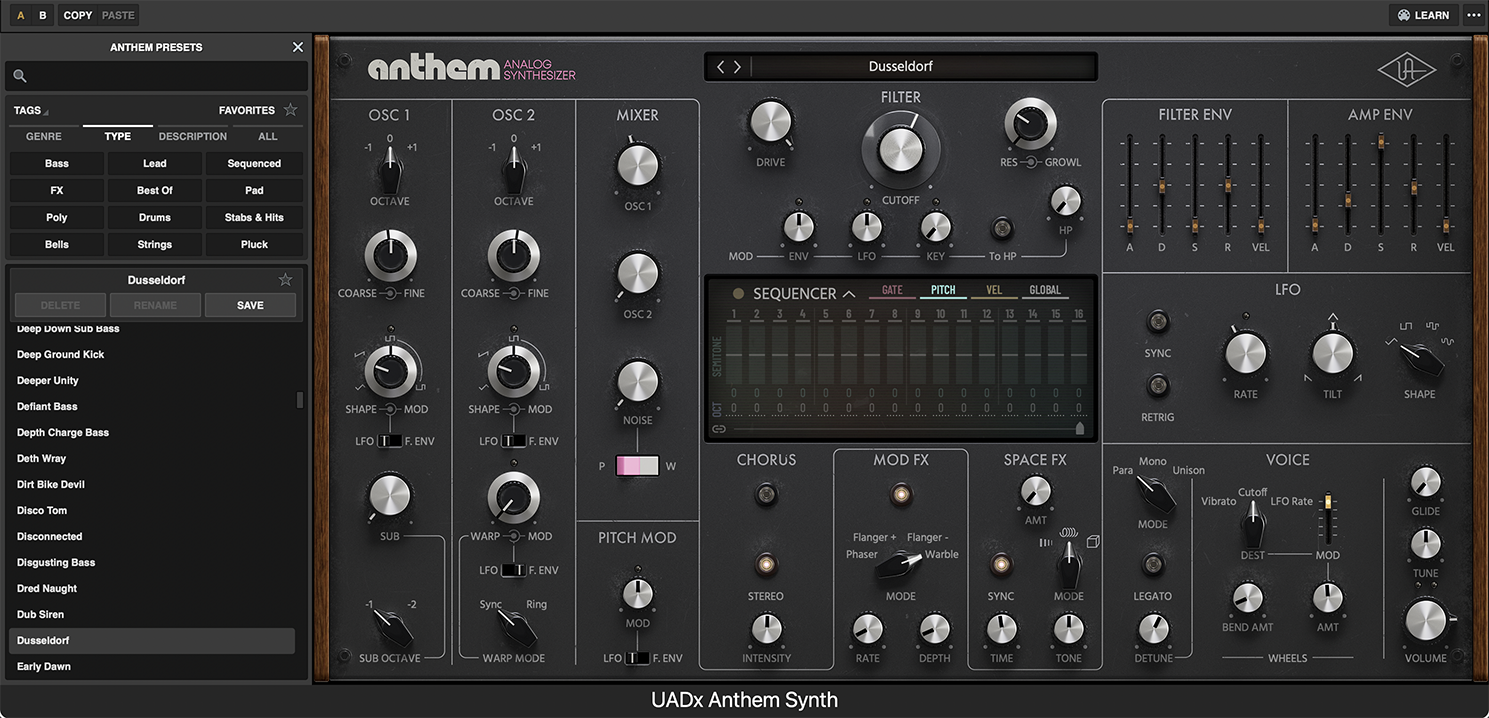Close the Anthem Presets panel
Image resolution: width=1489 pixels, height=718 pixels.
(297, 47)
